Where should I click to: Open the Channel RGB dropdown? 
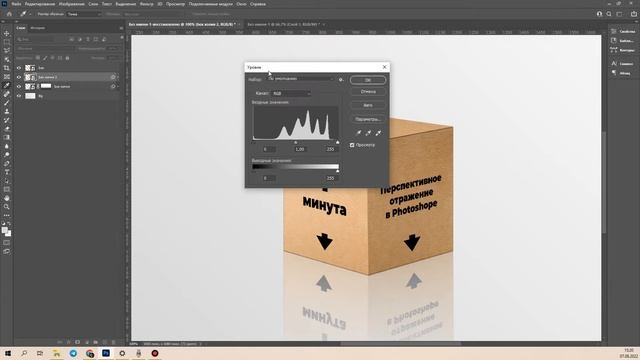[x=291, y=93]
